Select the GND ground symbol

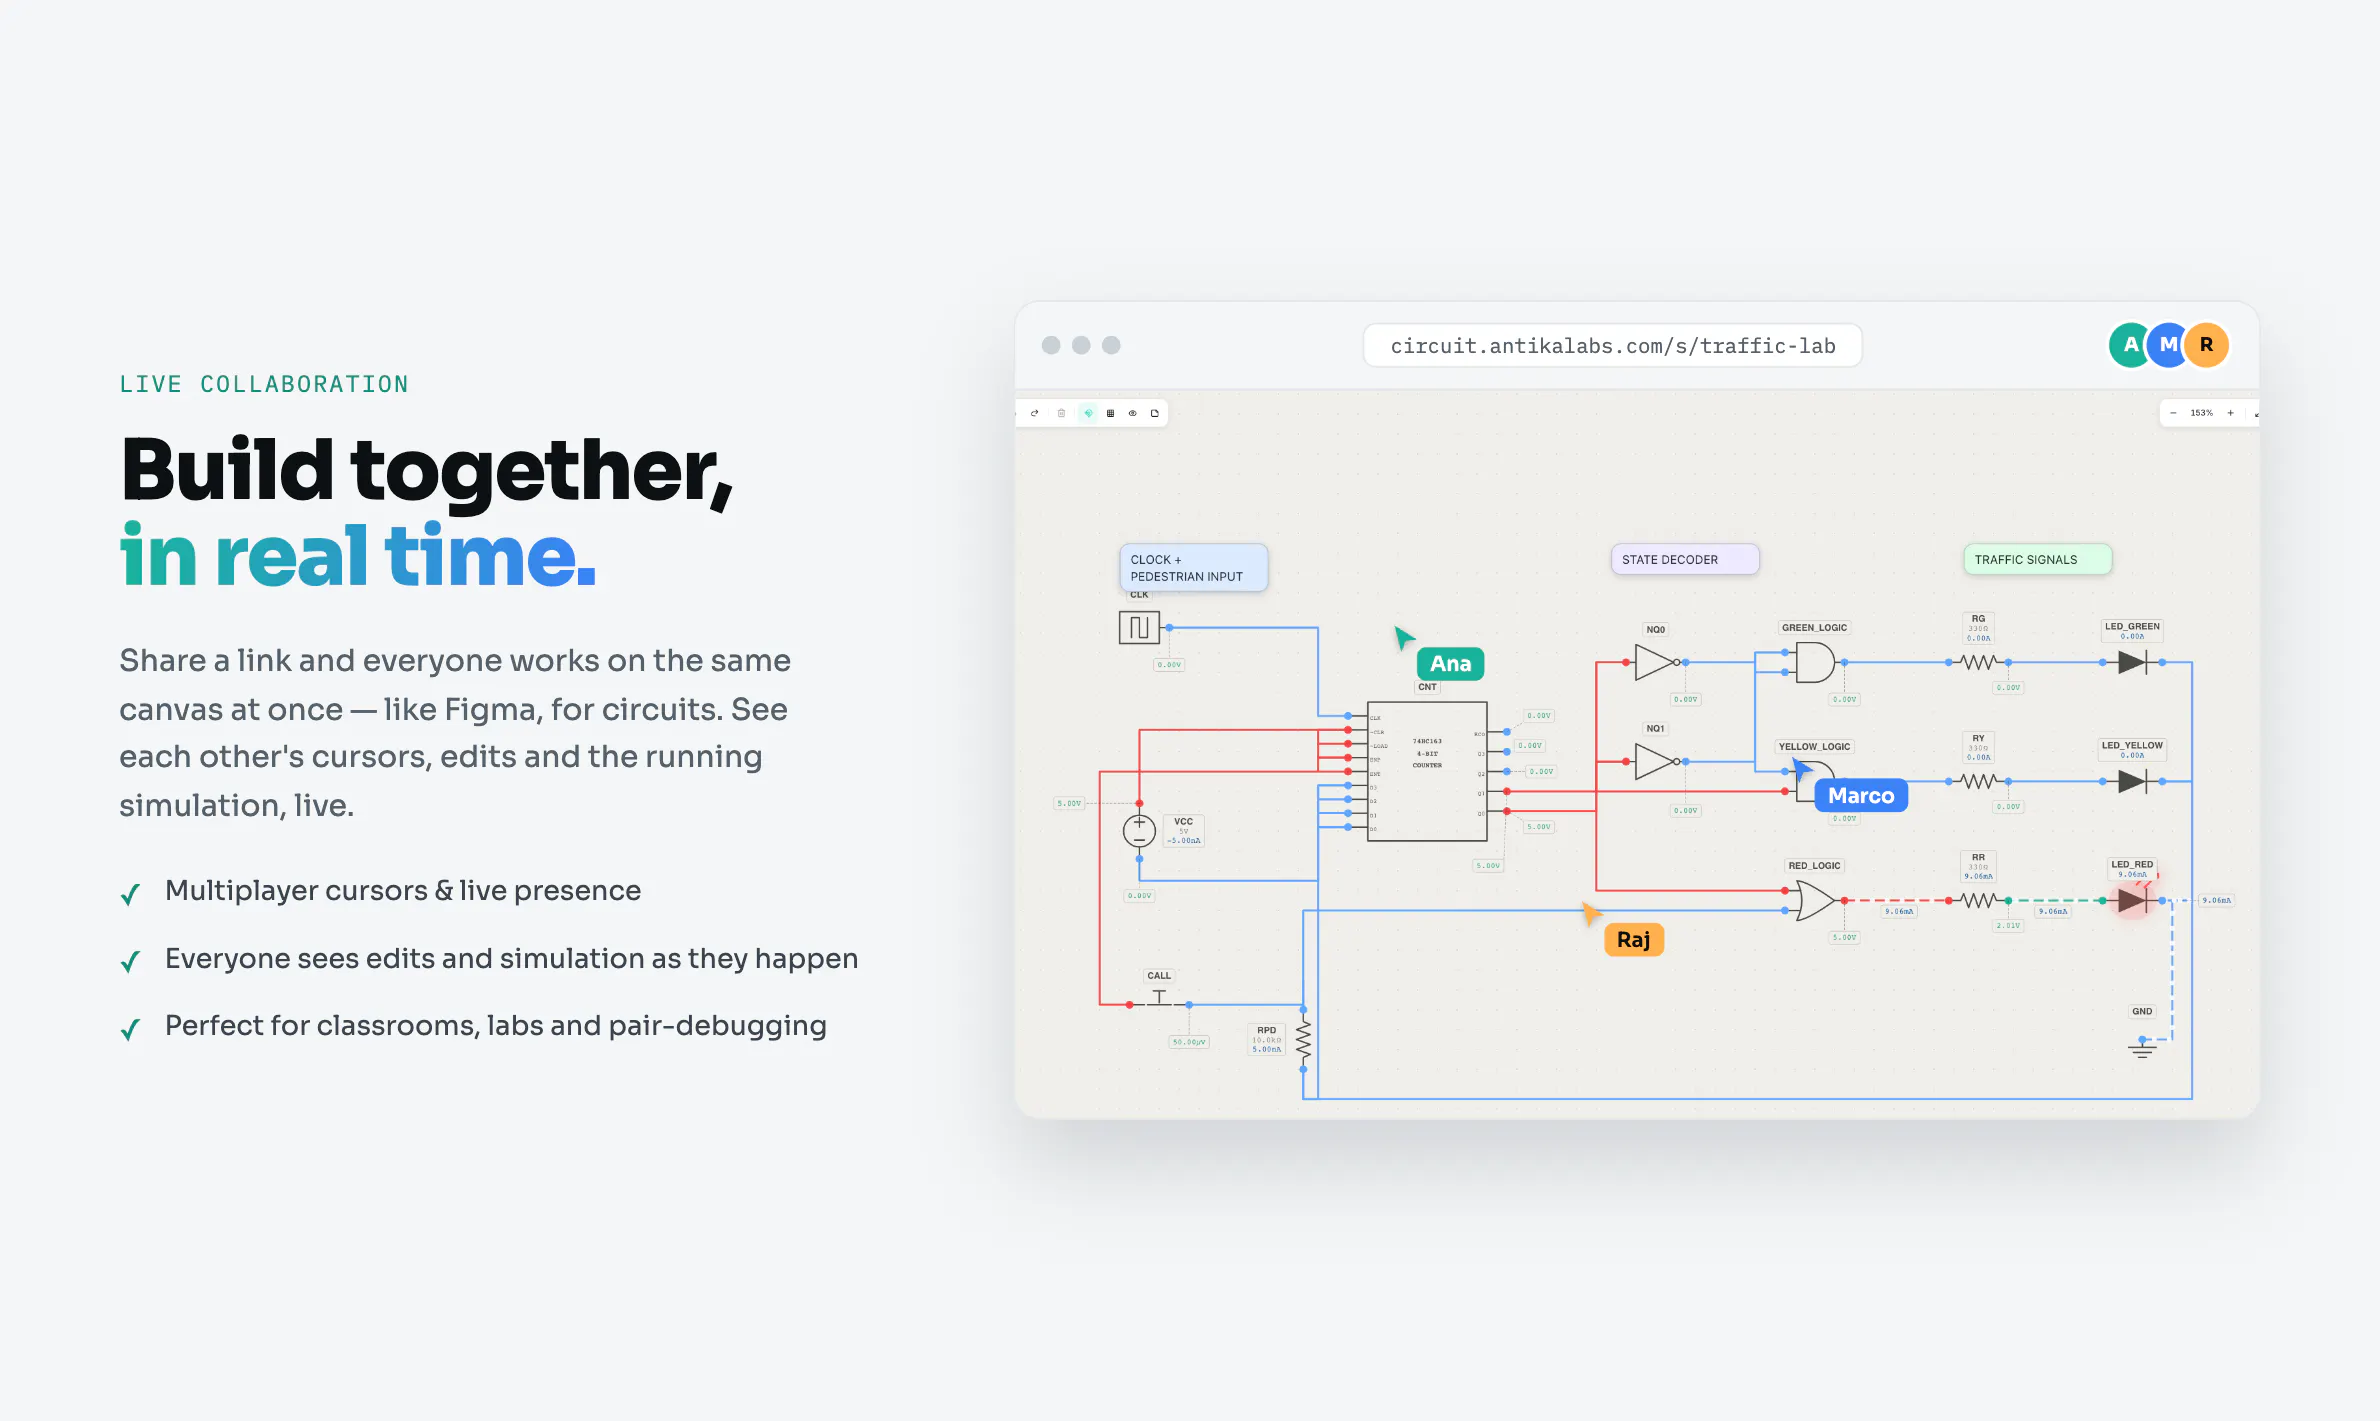tap(2142, 1048)
